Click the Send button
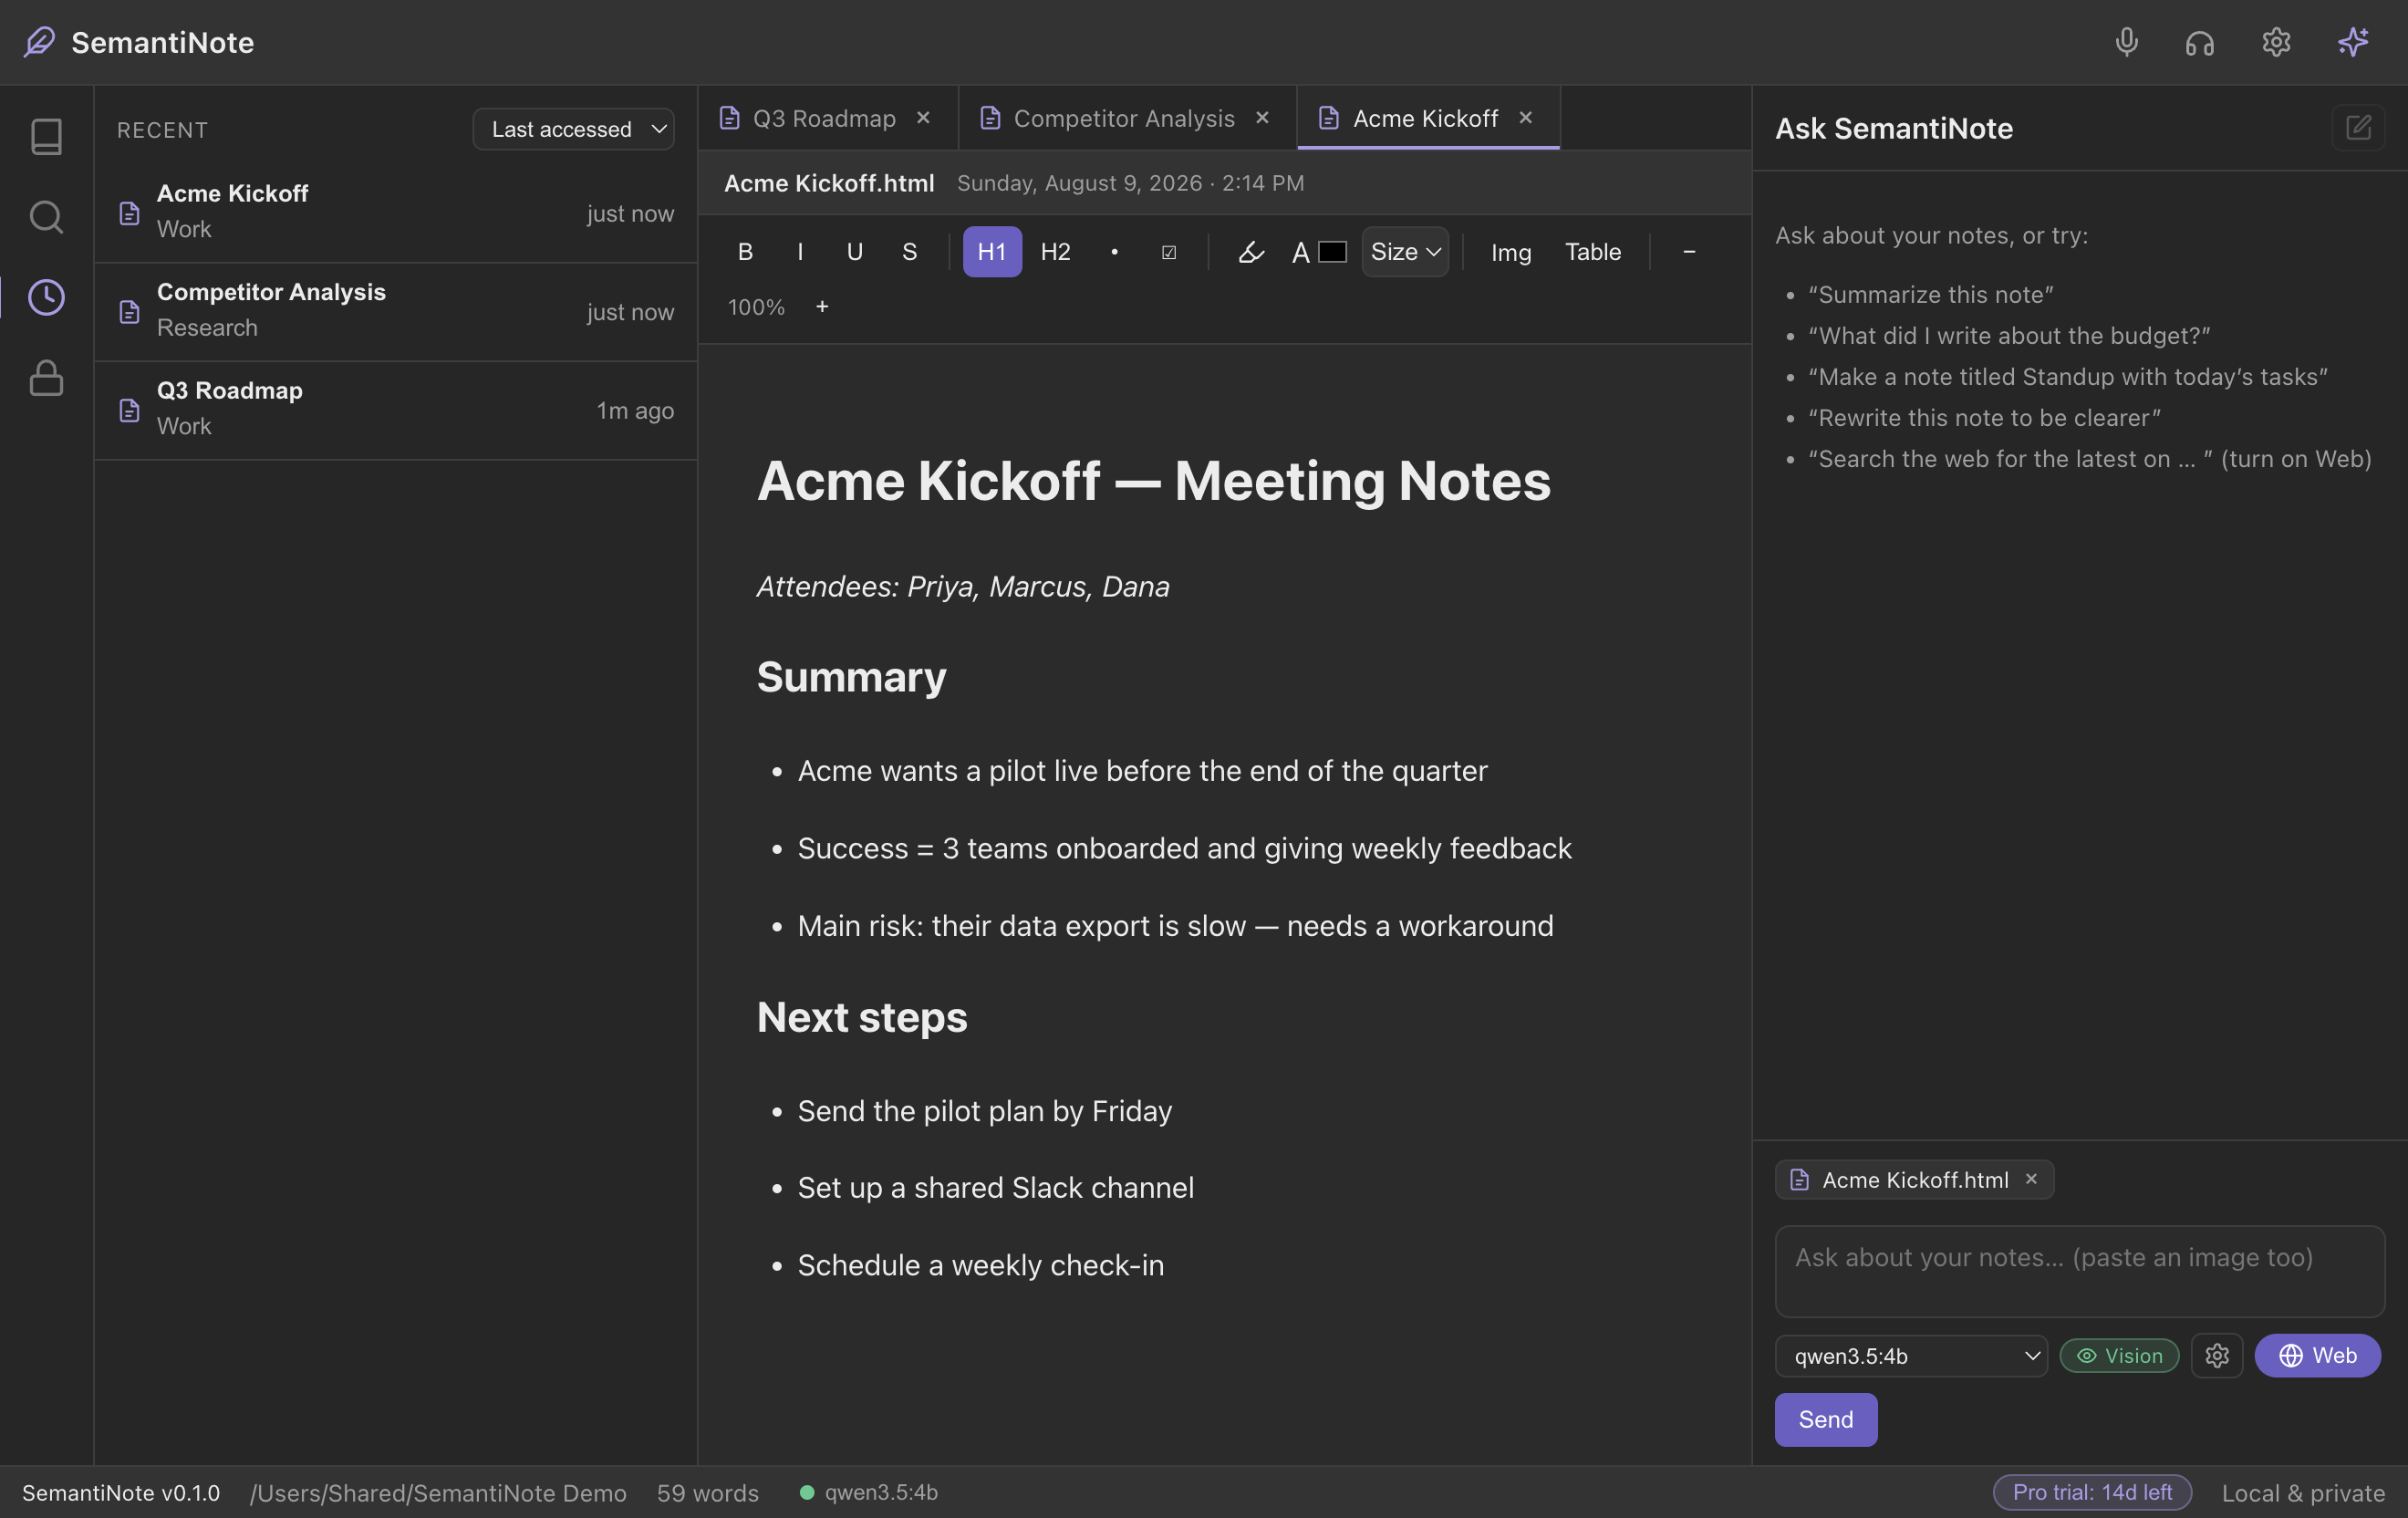Screen dimensions: 2408x1518 [1825, 1419]
